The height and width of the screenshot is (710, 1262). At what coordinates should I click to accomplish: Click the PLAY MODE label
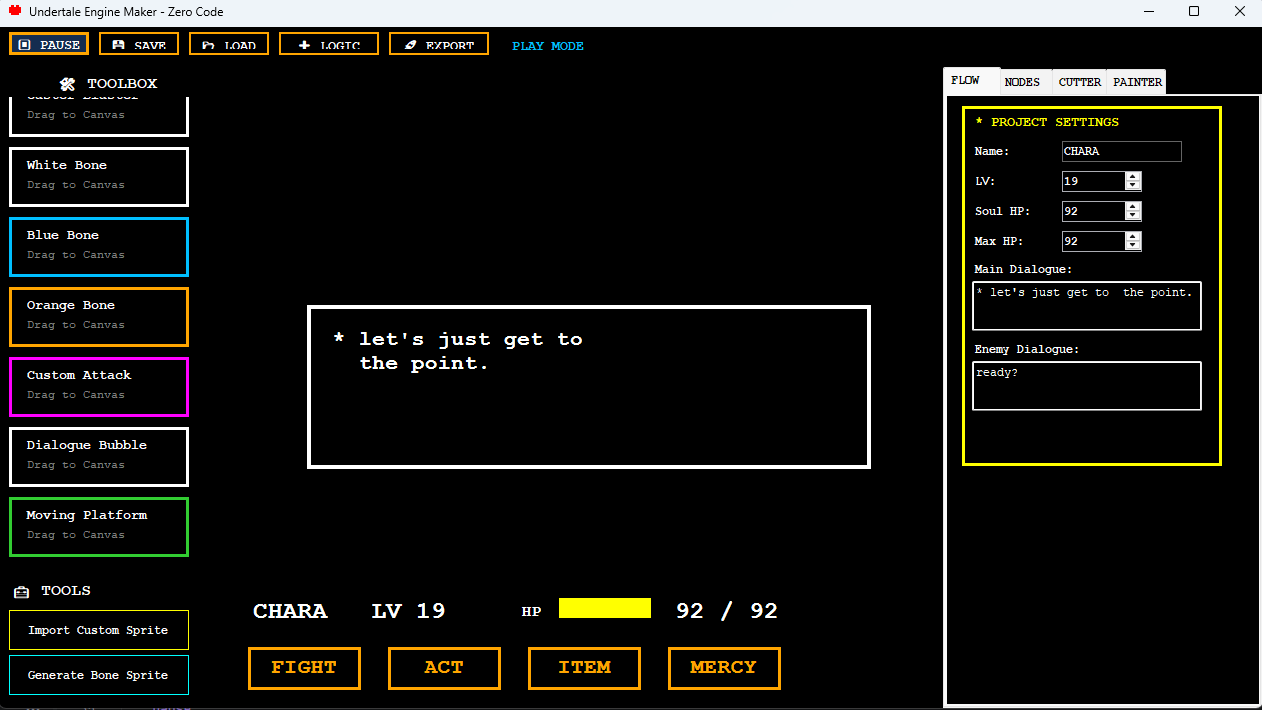tap(548, 46)
